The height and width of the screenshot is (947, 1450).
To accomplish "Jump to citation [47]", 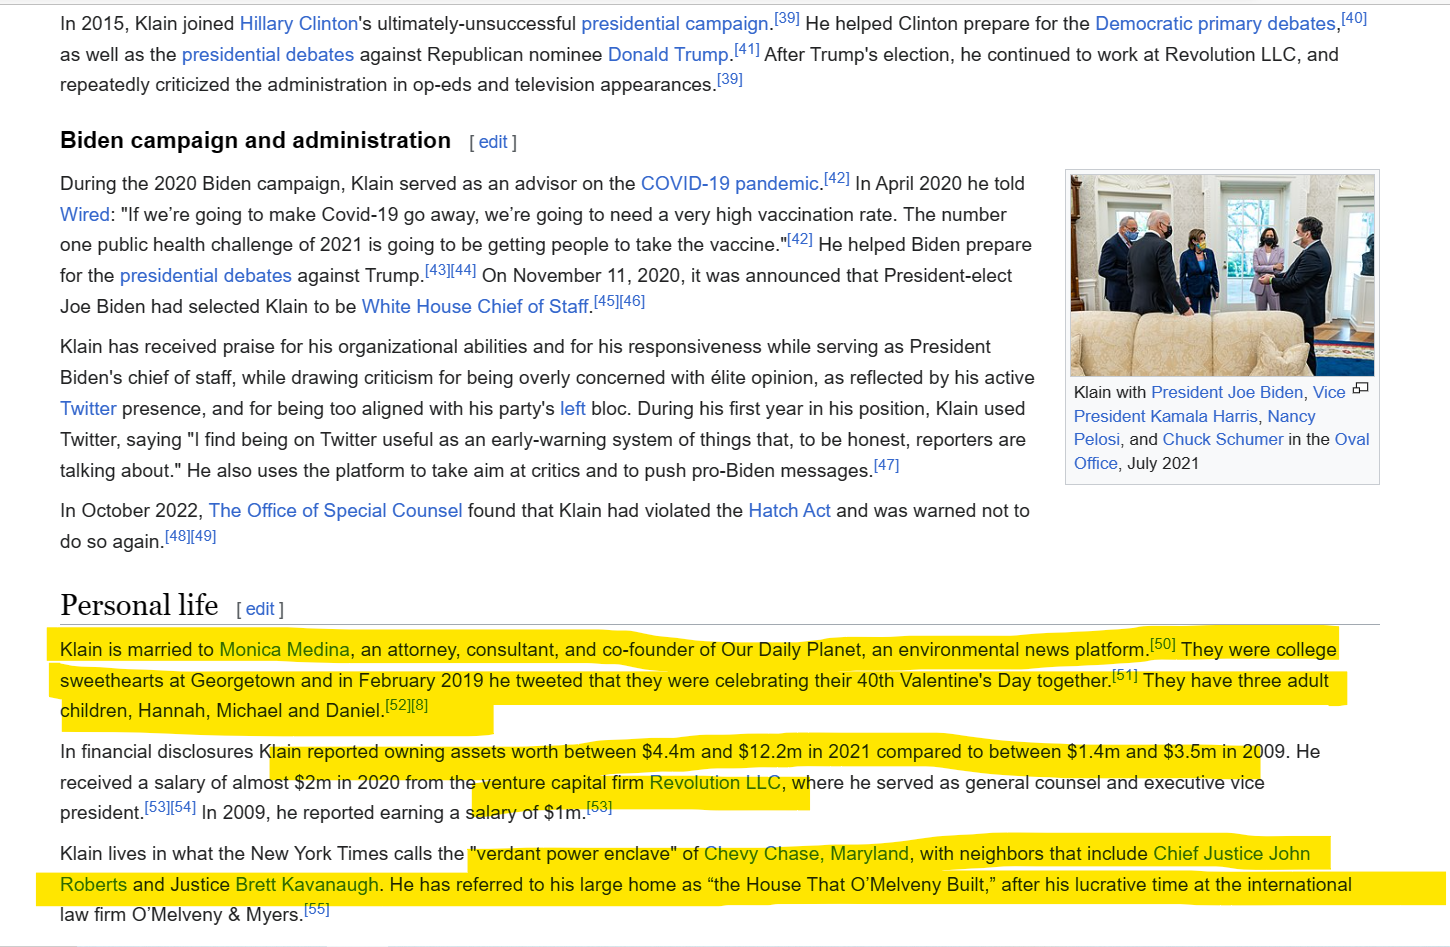I will point(886,465).
